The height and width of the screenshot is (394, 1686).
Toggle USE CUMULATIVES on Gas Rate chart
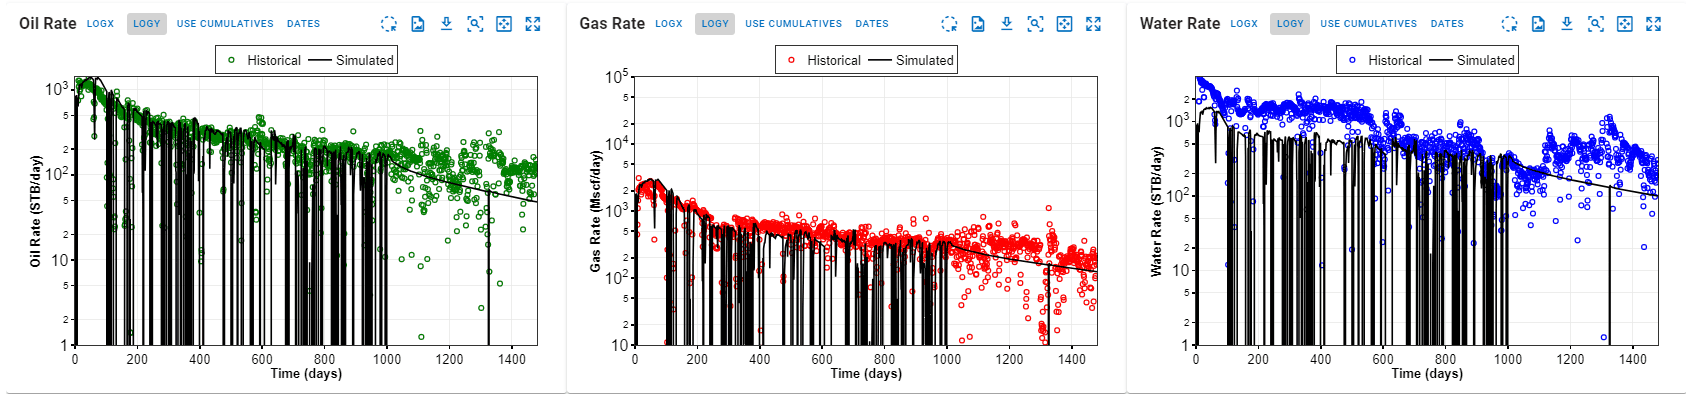(x=794, y=23)
